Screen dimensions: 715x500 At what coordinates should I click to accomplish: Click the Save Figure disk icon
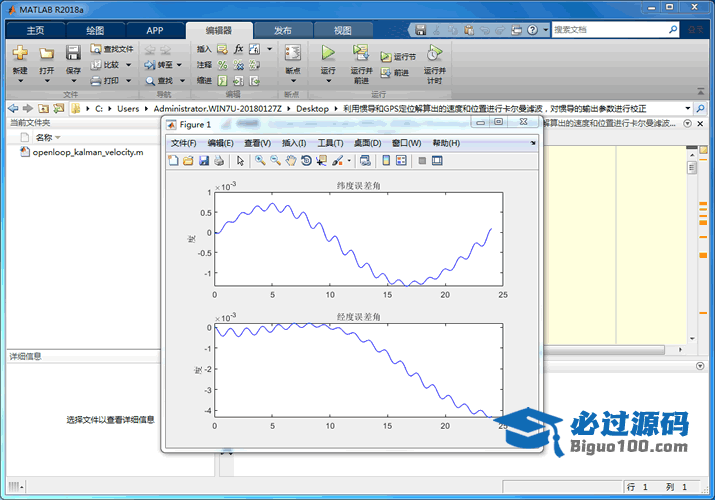[x=204, y=160]
